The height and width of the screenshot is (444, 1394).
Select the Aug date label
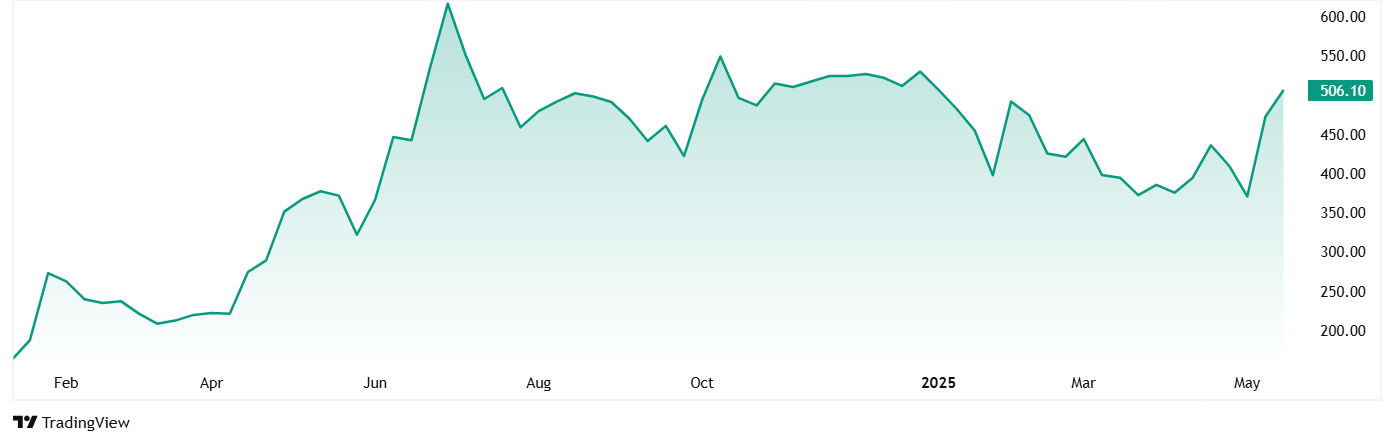coord(538,383)
